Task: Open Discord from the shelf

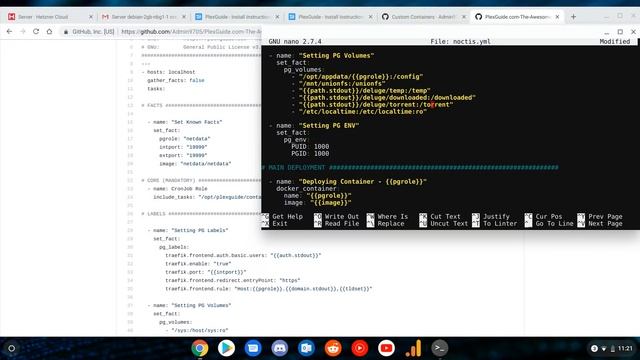Action: [280, 348]
